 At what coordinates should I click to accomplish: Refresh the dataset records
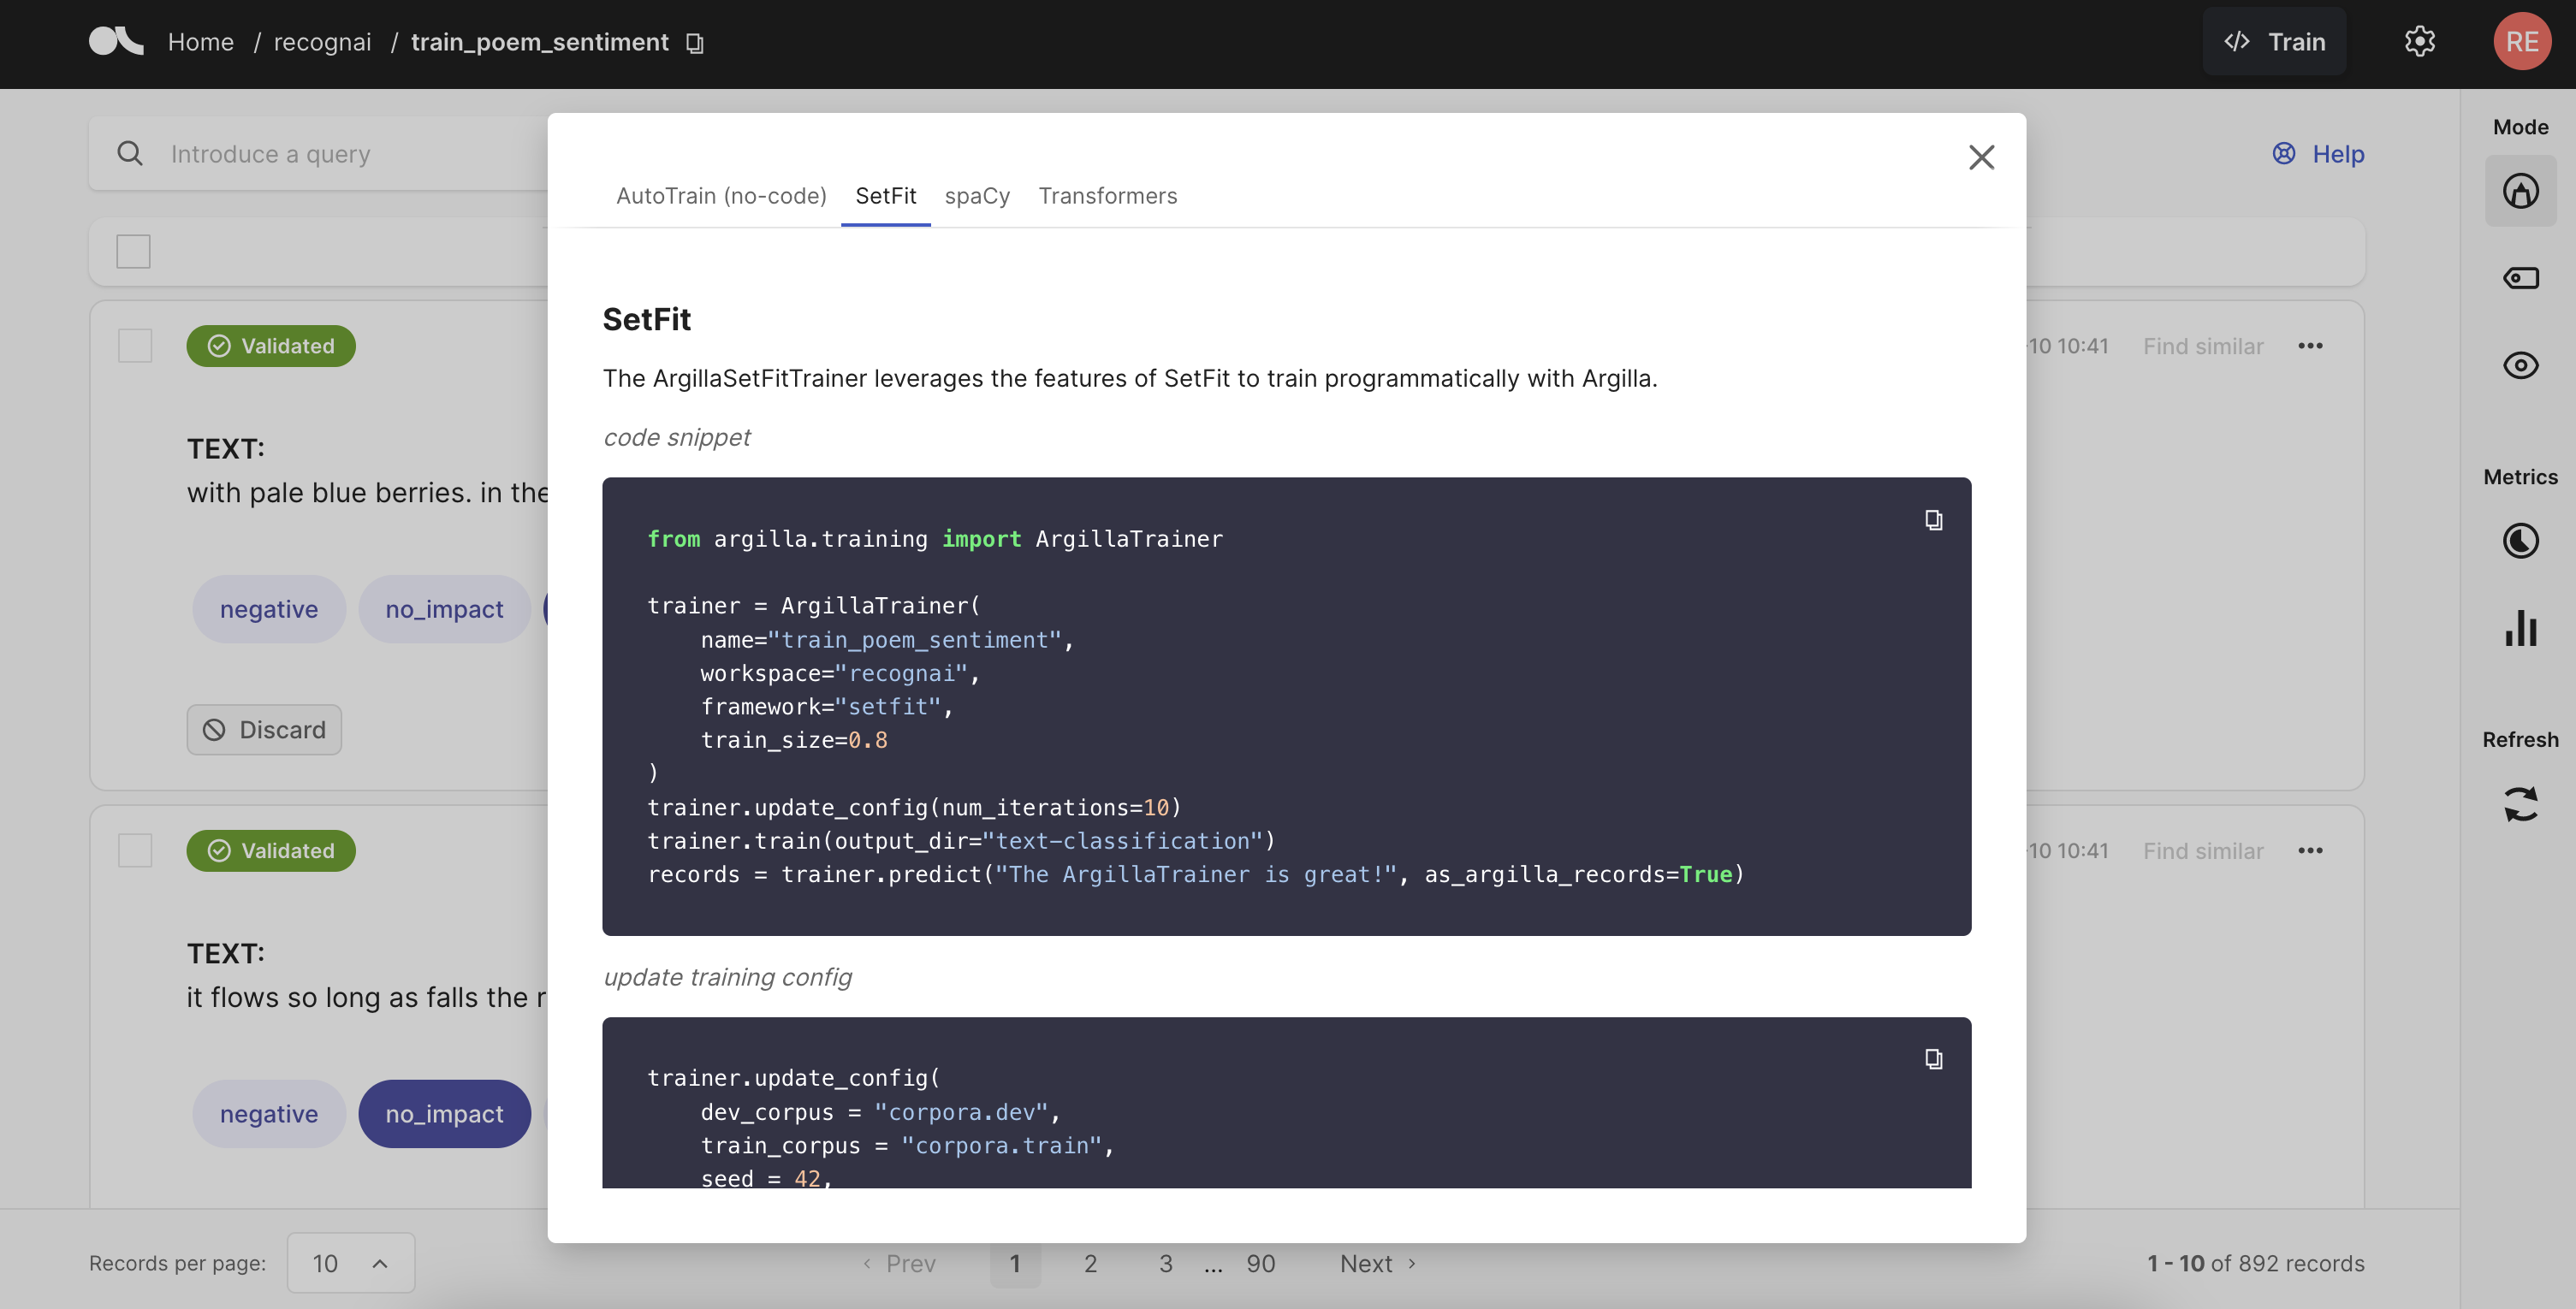[2520, 804]
